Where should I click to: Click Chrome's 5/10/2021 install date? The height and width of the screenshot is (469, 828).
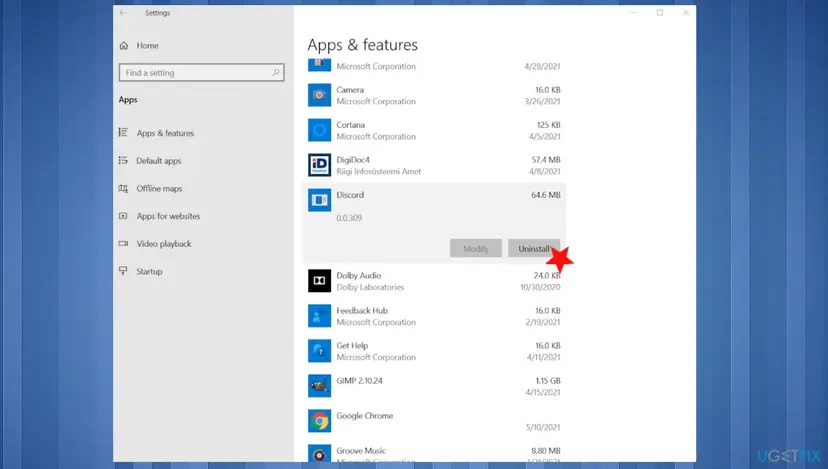(x=543, y=427)
